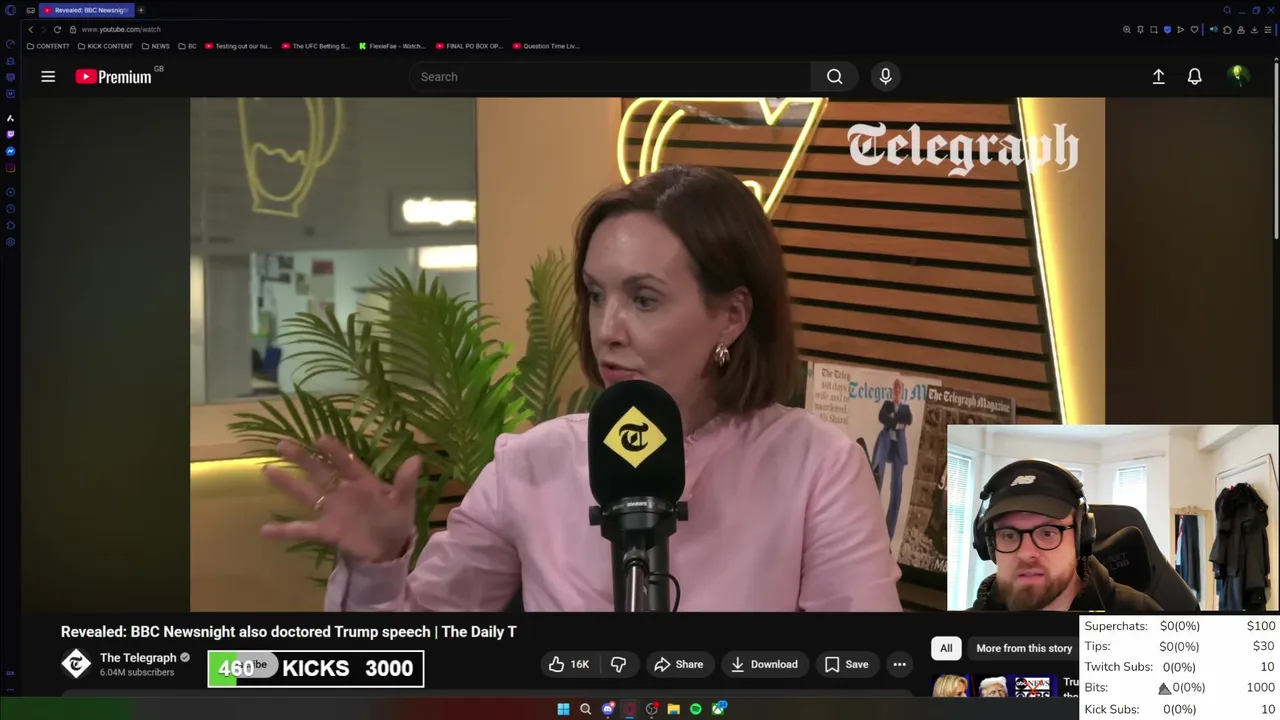
Task: Open the CONTENT? bookmarks folder
Action: click(48, 46)
